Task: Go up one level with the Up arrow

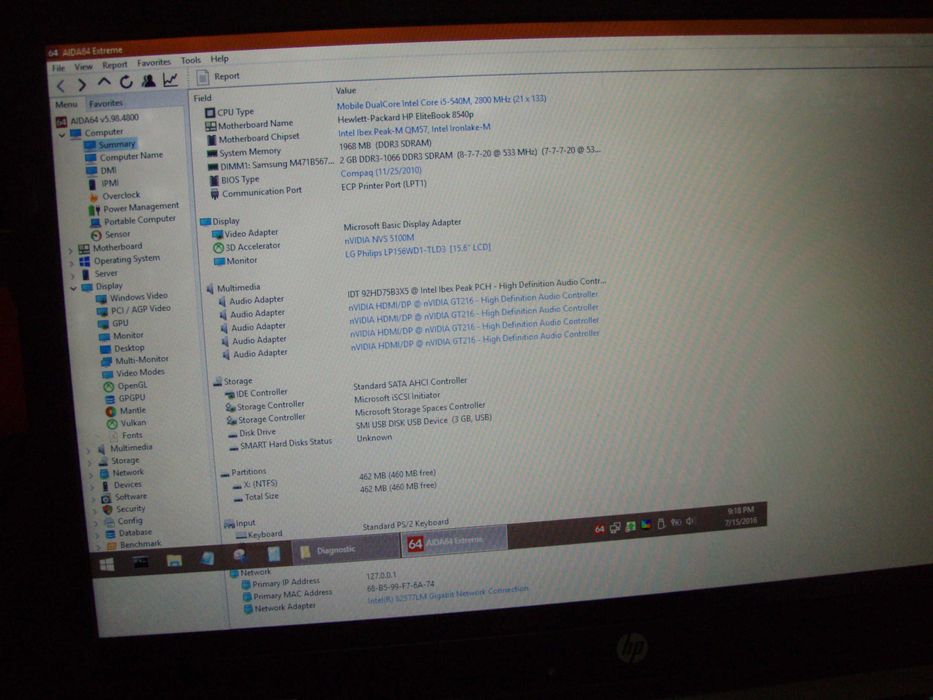Action: coord(104,82)
